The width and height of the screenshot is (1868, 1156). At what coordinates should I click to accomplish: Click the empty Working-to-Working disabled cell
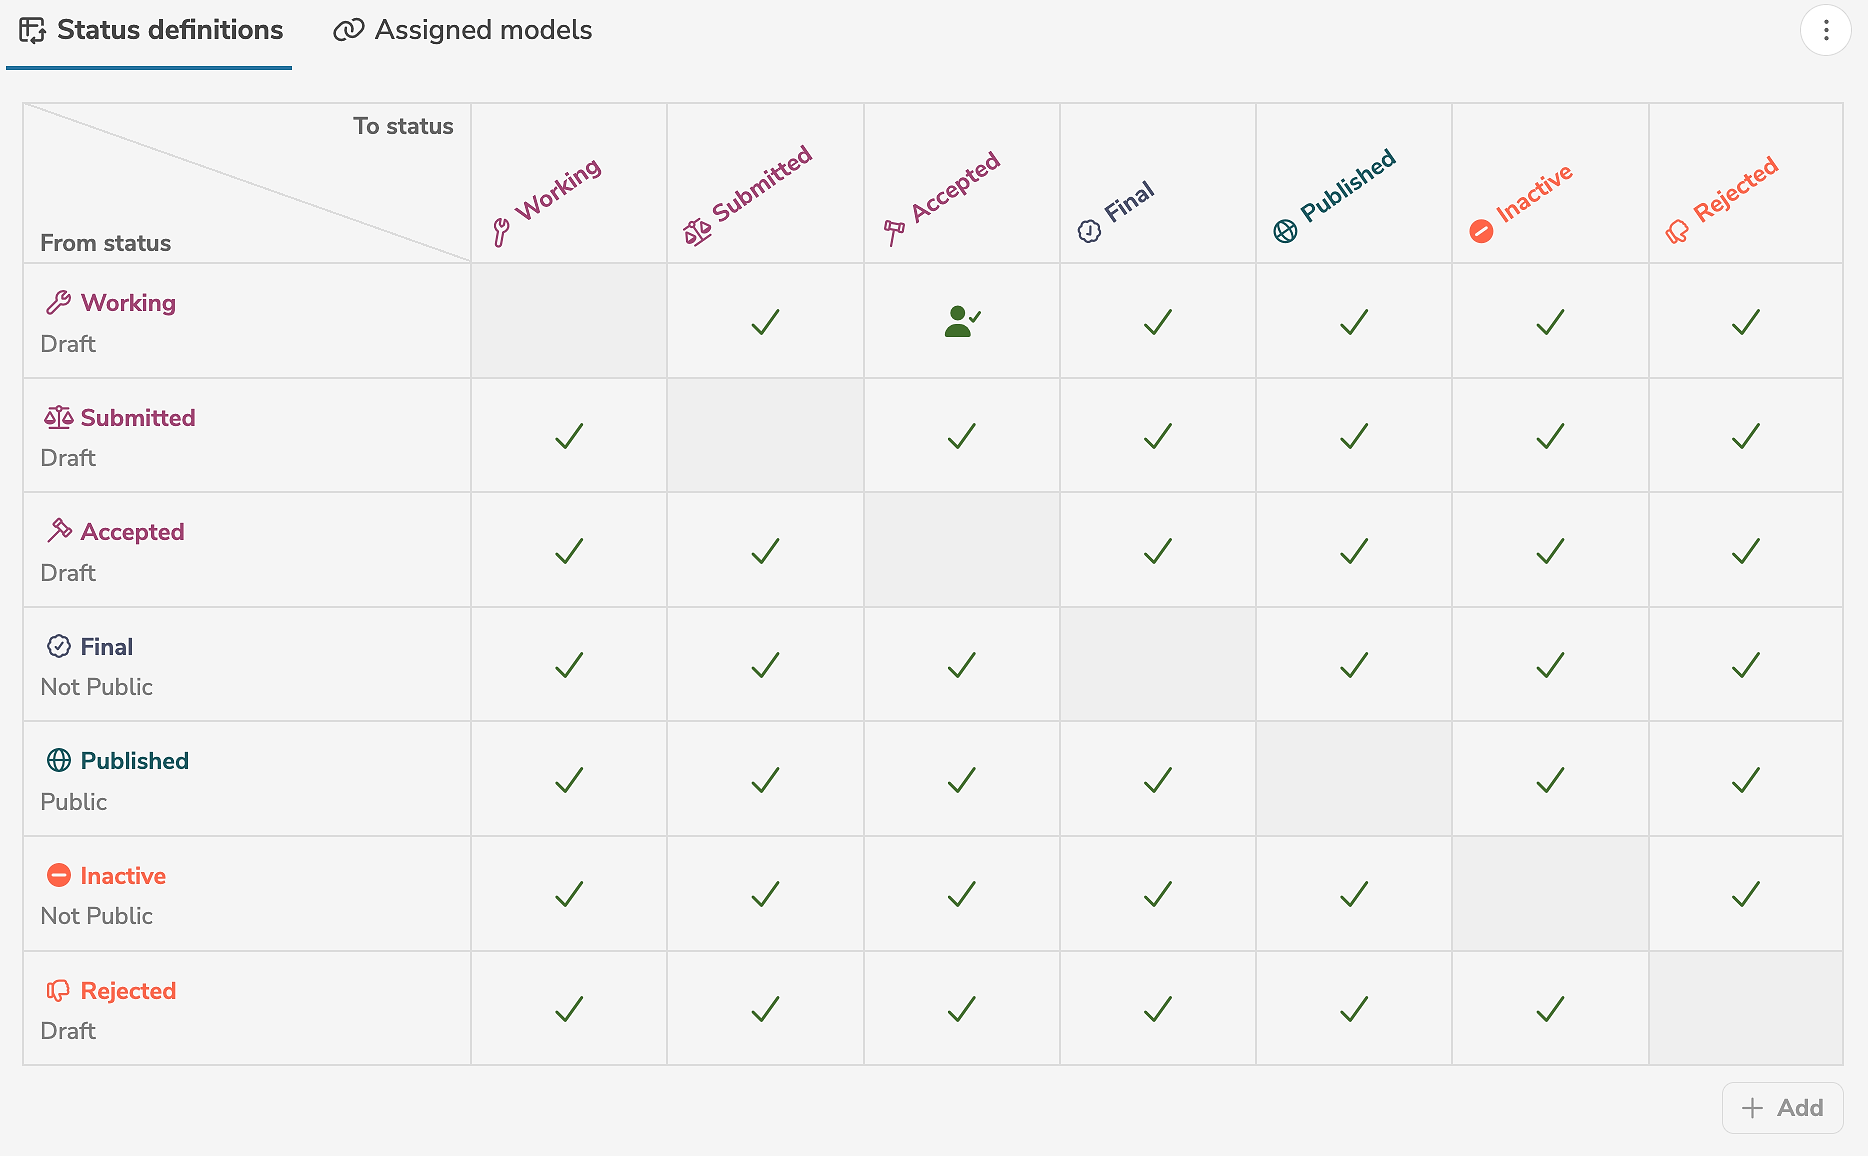568,320
